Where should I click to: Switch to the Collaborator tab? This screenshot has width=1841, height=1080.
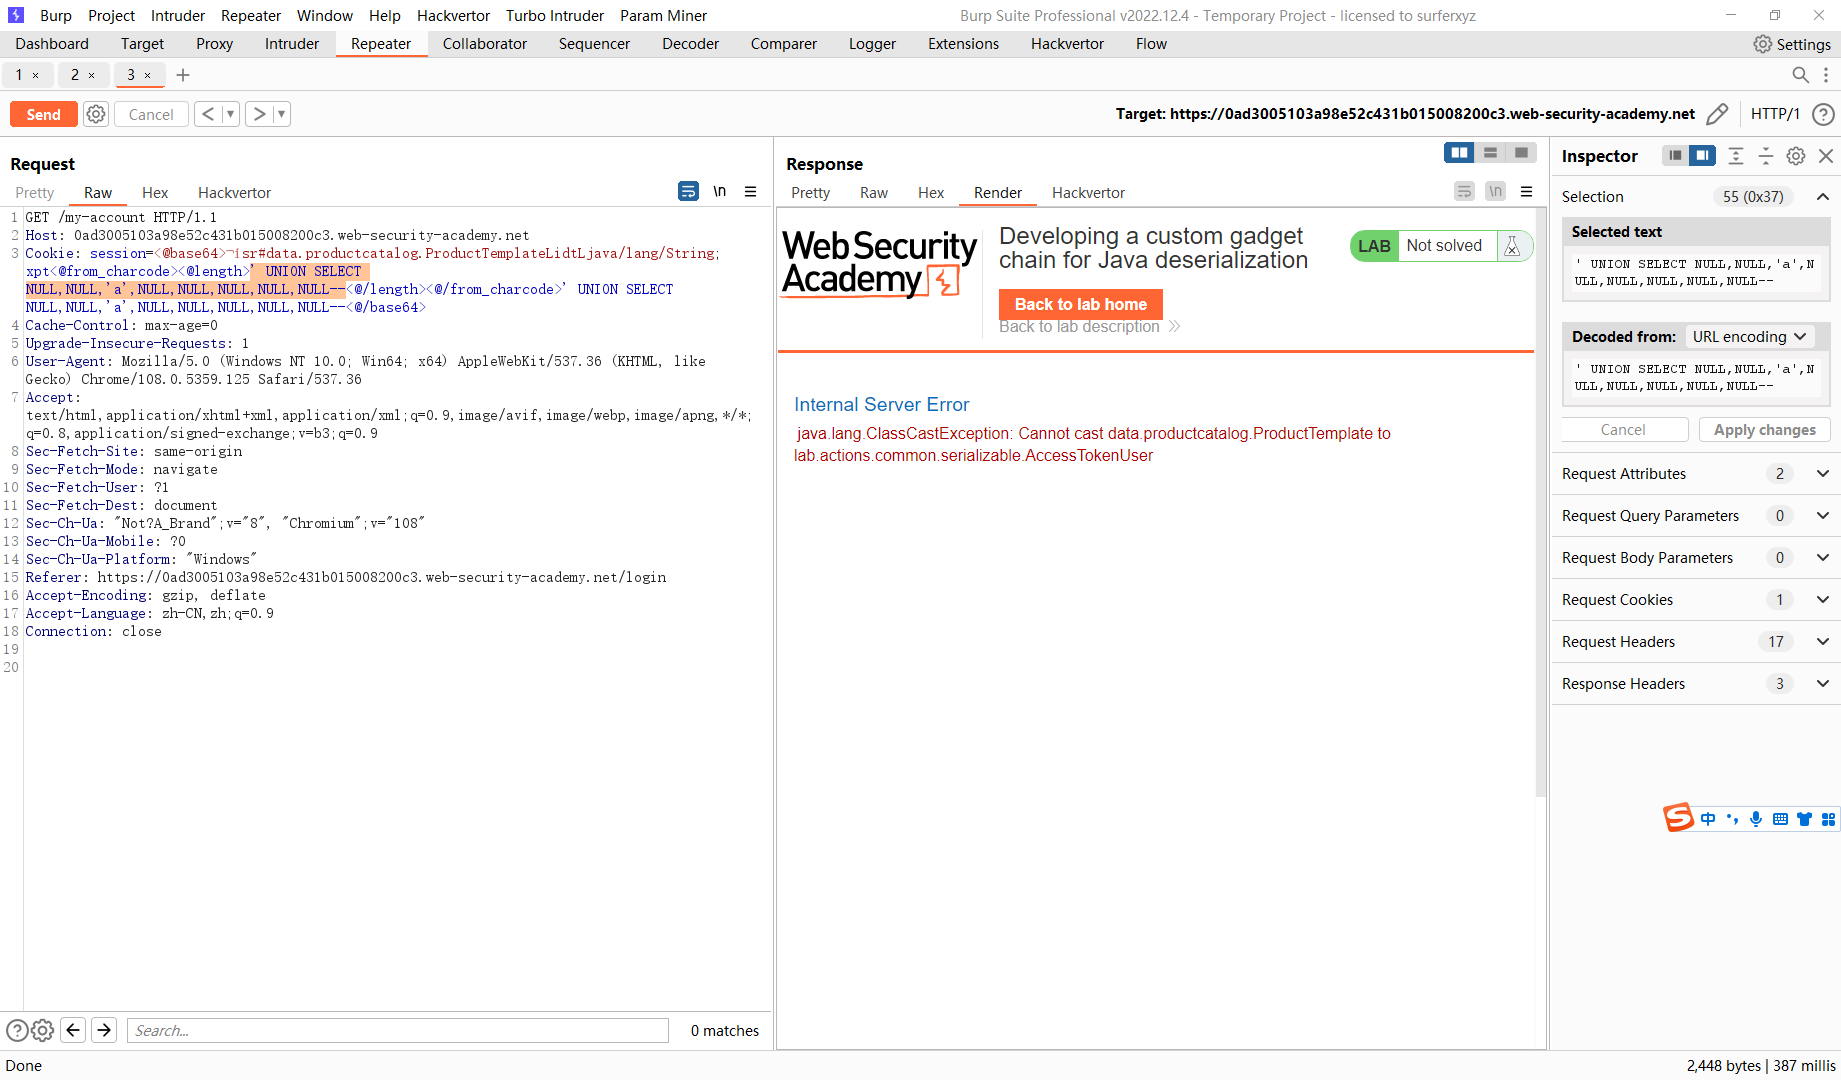[x=484, y=44]
